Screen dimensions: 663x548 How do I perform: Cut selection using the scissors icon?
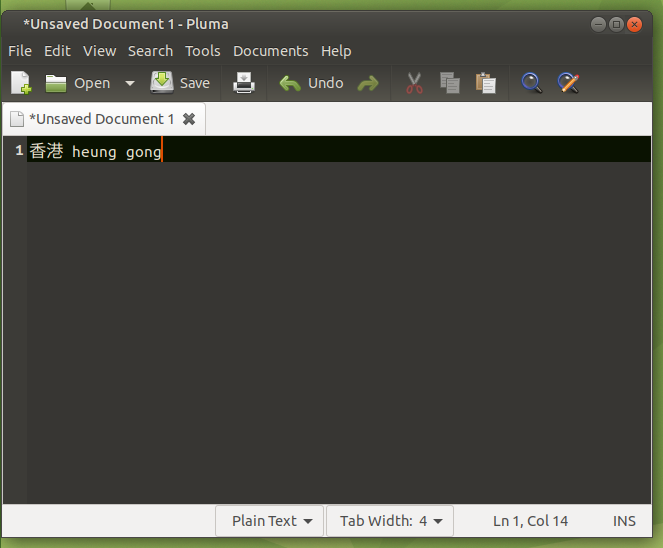pos(415,83)
